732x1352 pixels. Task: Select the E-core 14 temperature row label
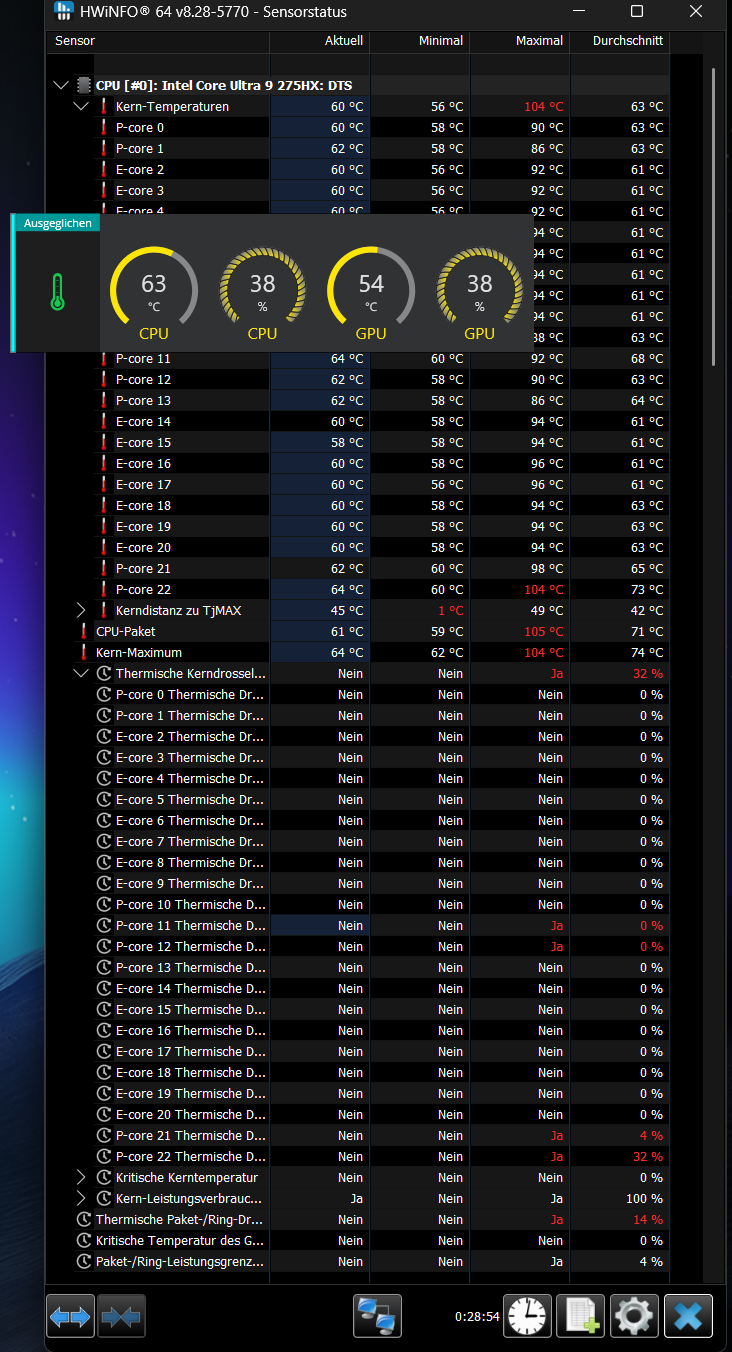[x=143, y=422]
